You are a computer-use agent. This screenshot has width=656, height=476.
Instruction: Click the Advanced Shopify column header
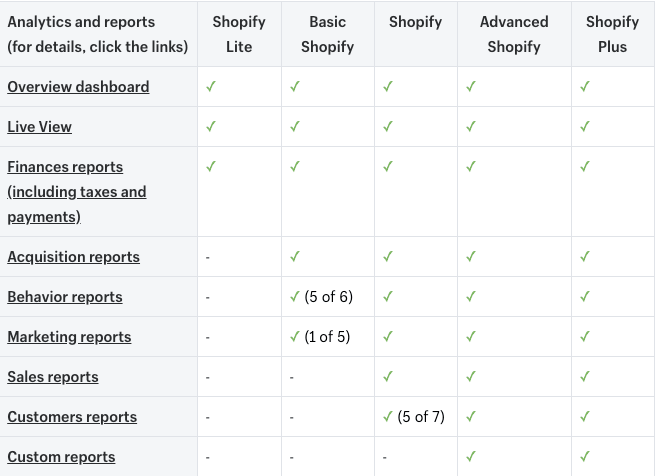[514, 34]
